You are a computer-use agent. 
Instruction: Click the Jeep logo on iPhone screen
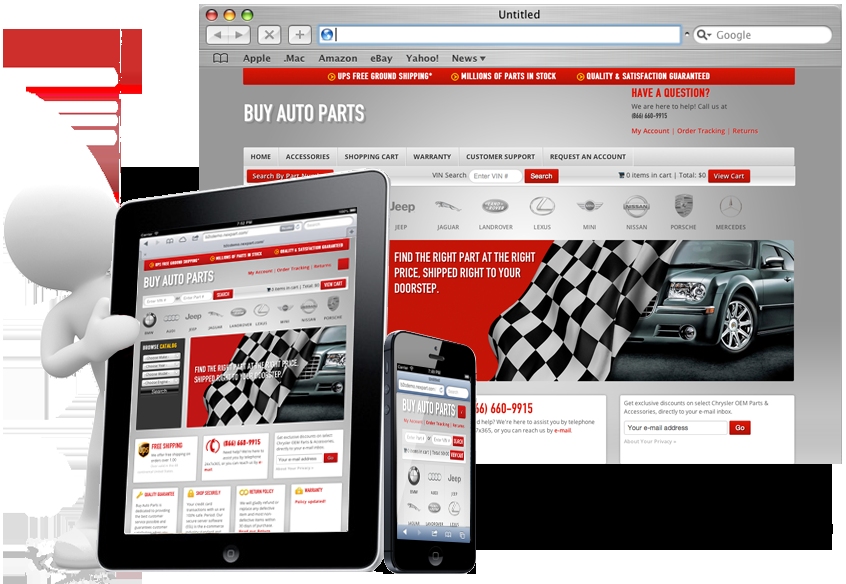(454, 478)
